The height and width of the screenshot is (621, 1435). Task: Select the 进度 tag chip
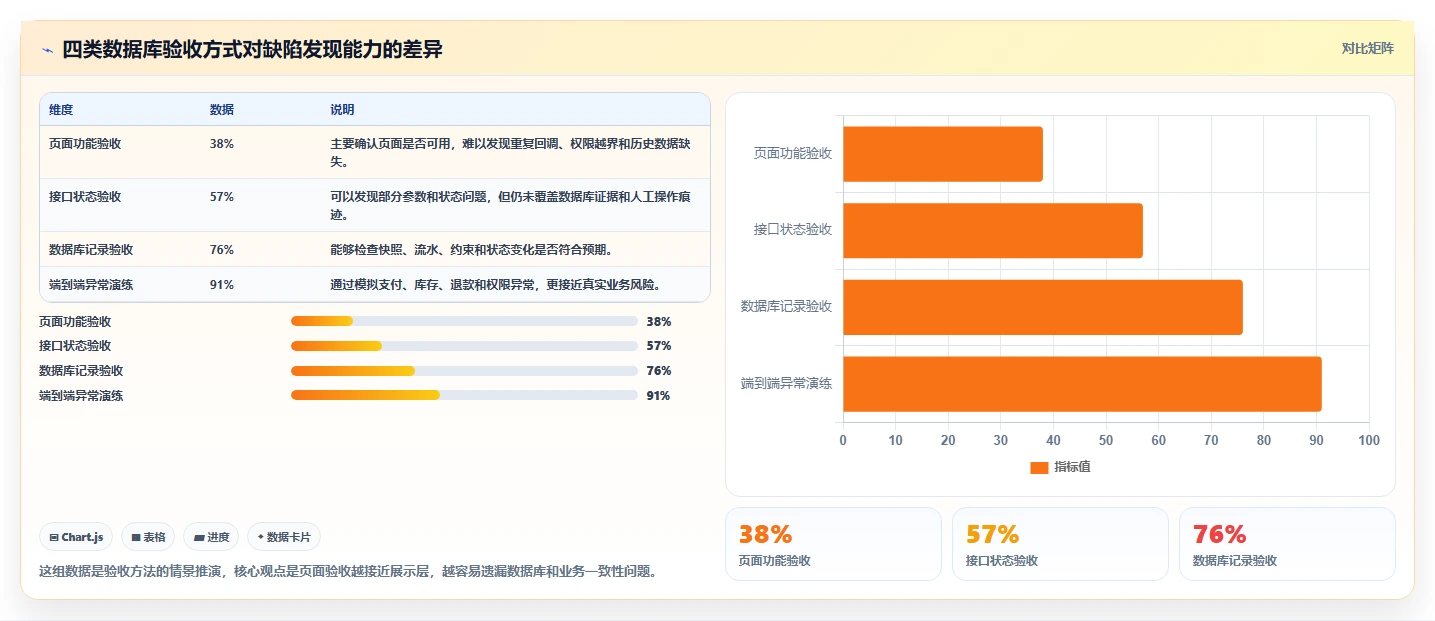click(211, 537)
